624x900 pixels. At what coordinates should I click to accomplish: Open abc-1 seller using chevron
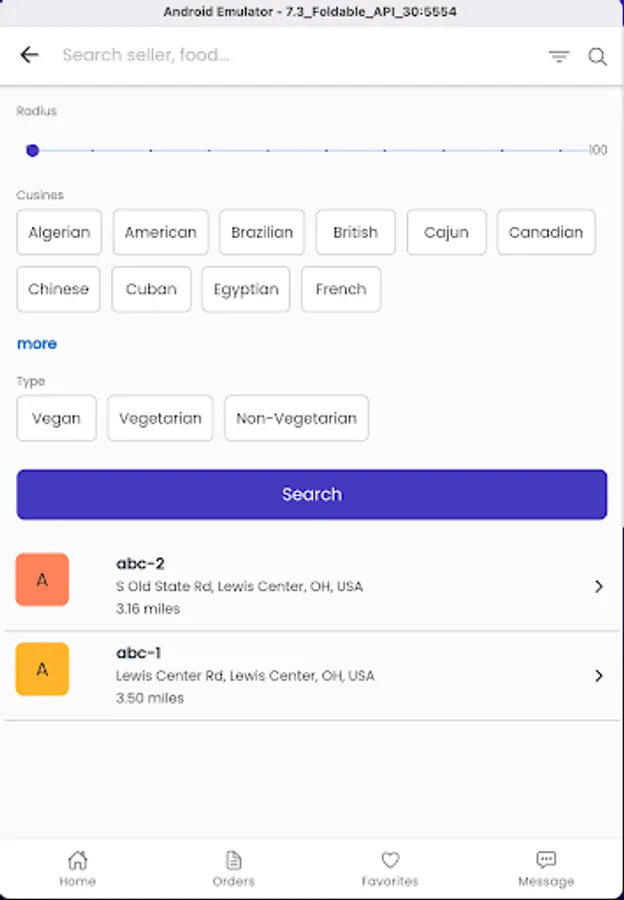click(598, 676)
